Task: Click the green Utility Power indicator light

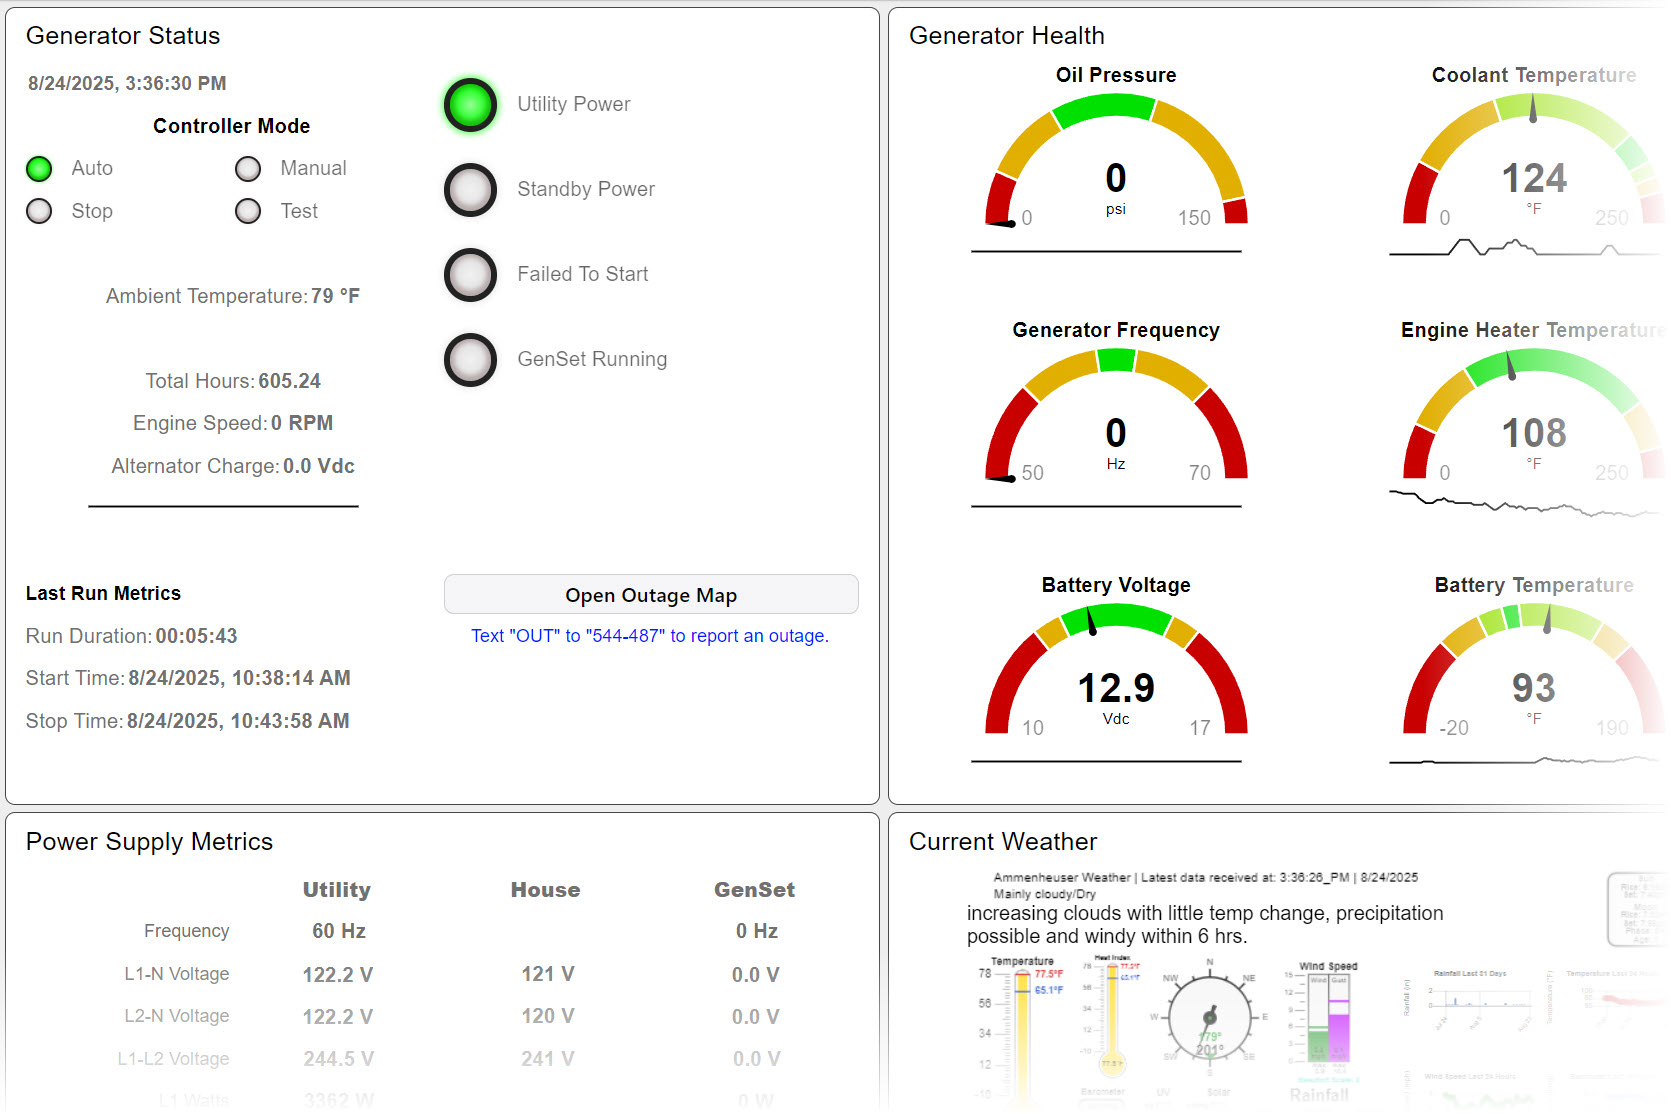Action: coord(470,105)
